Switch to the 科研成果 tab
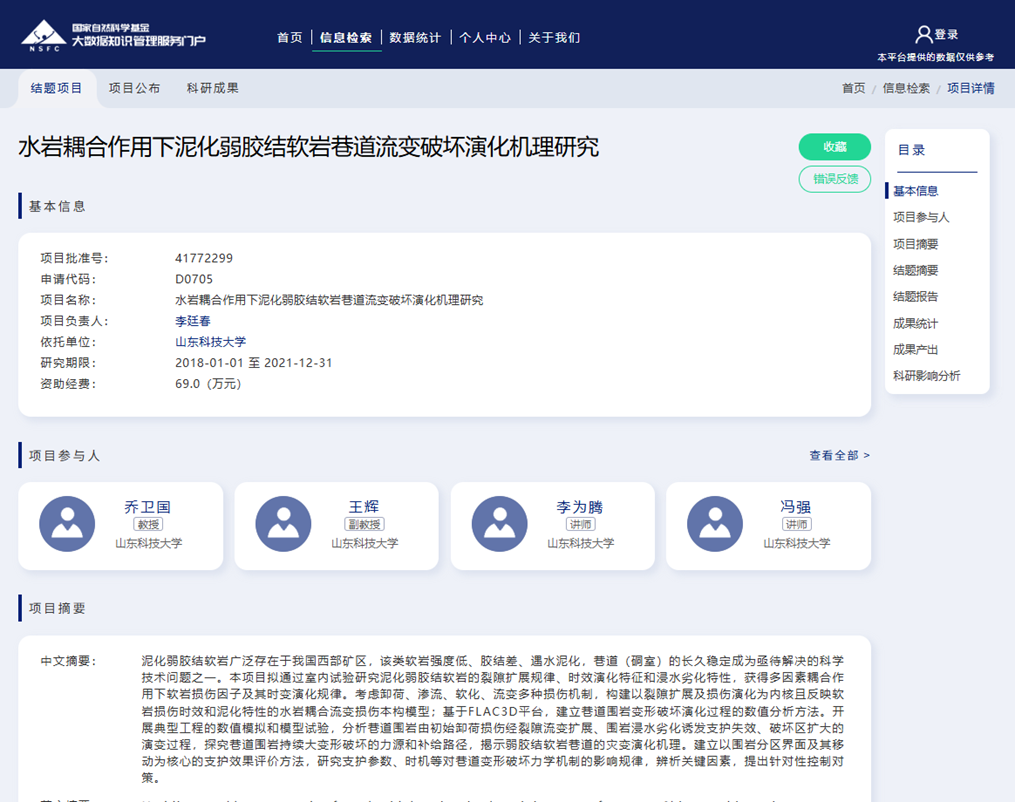Viewport: 1015px width, 802px height. click(x=212, y=88)
